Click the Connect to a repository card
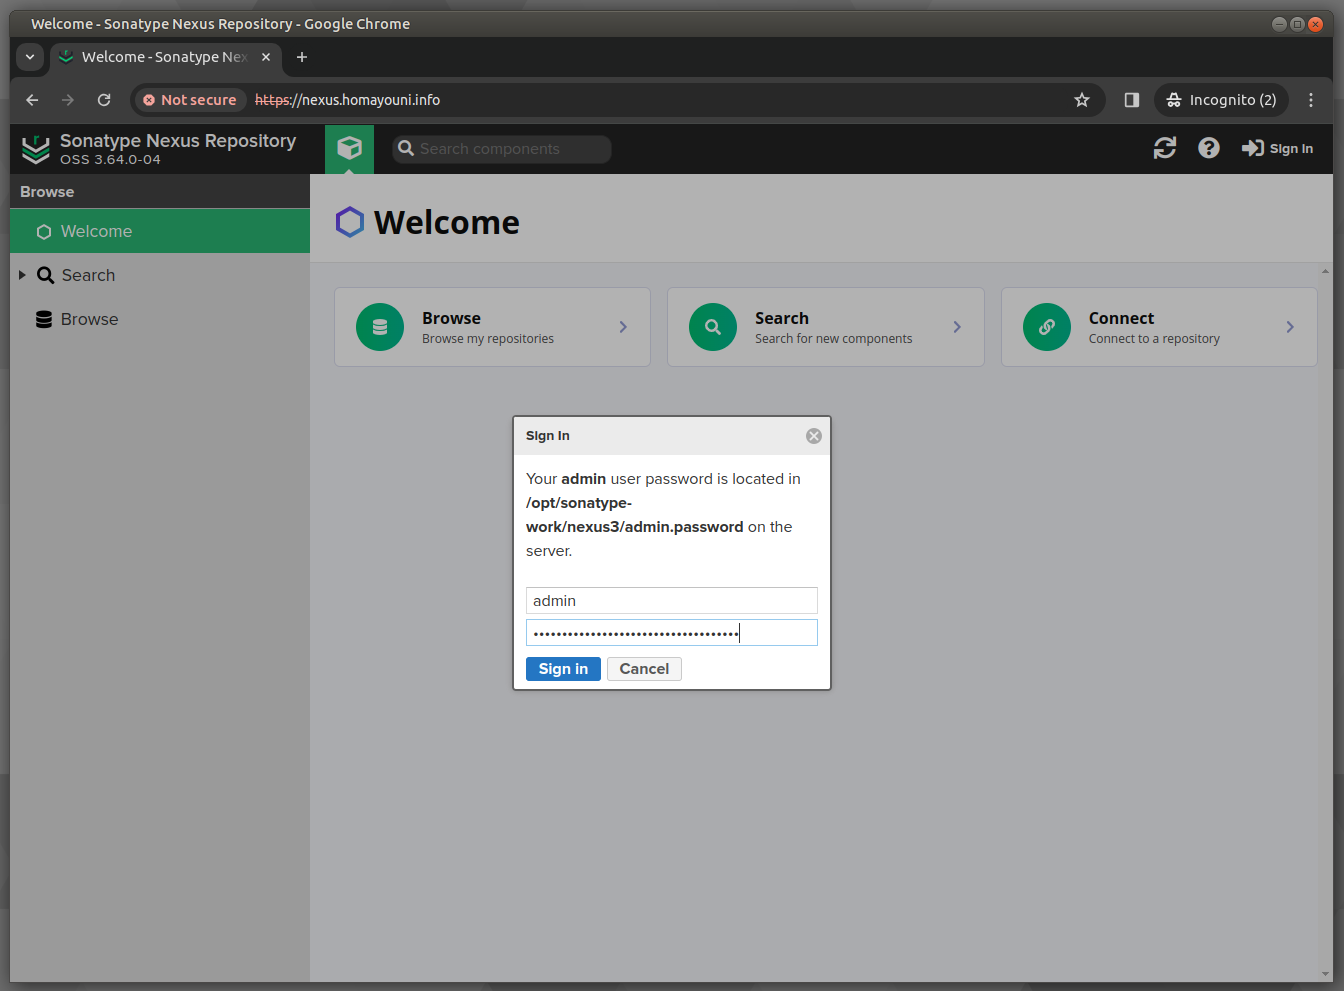The image size is (1344, 991). 1159,327
